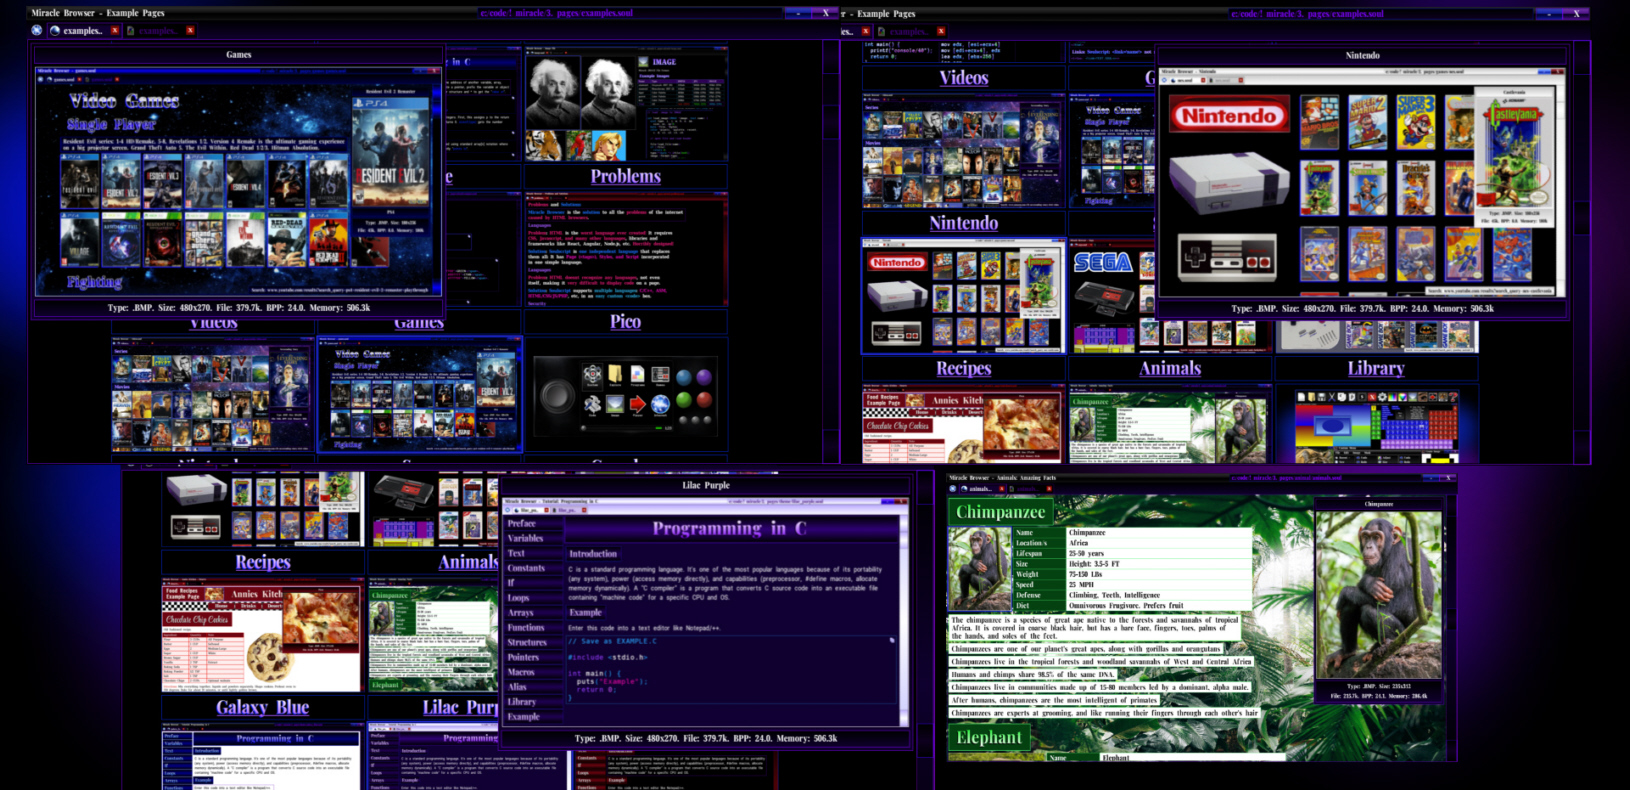1630x790 pixels.
Task: Open the Animals link in right window
Action: (x=1170, y=368)
